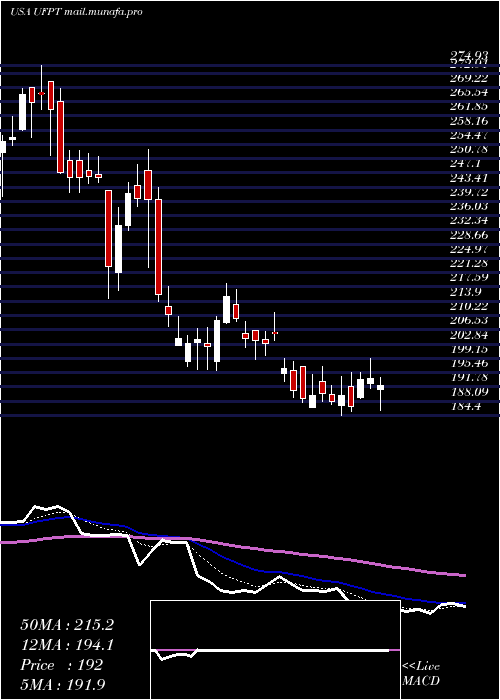
Task: Click the 236.03 price level label
Action: pyautogui.click(x=469, y=206)
